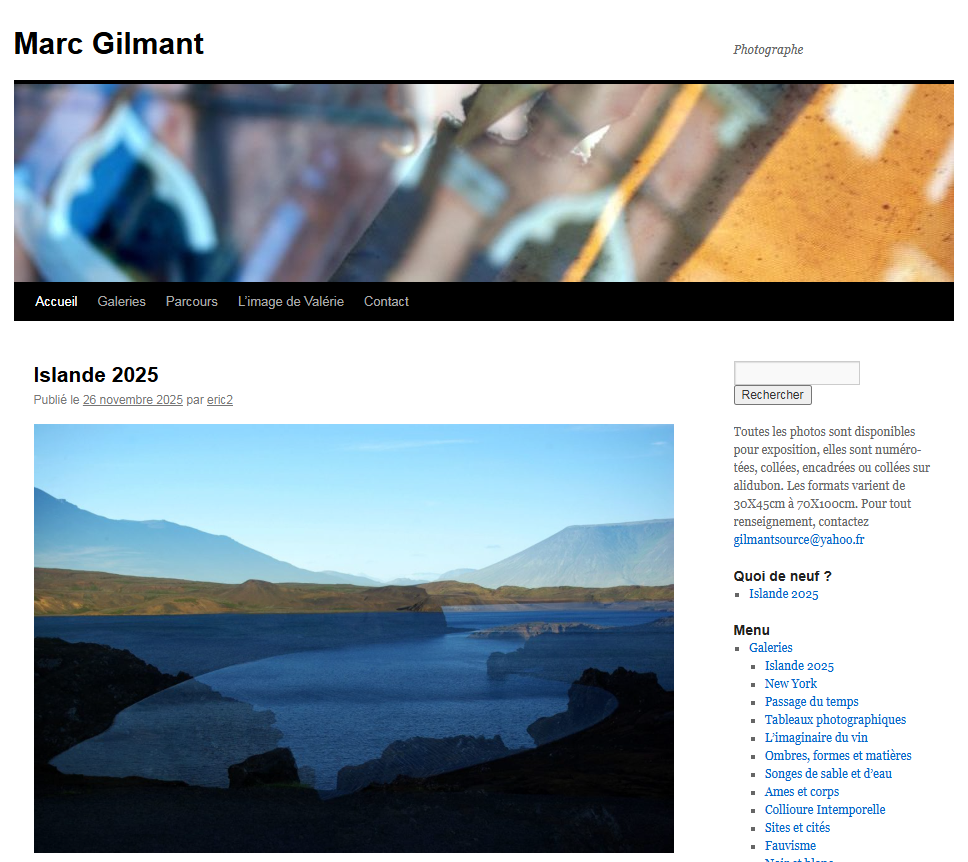Viewport: 968px width, 862px height.
Task: Open Songes de sable et d'eau
Action: click(828, 774)
